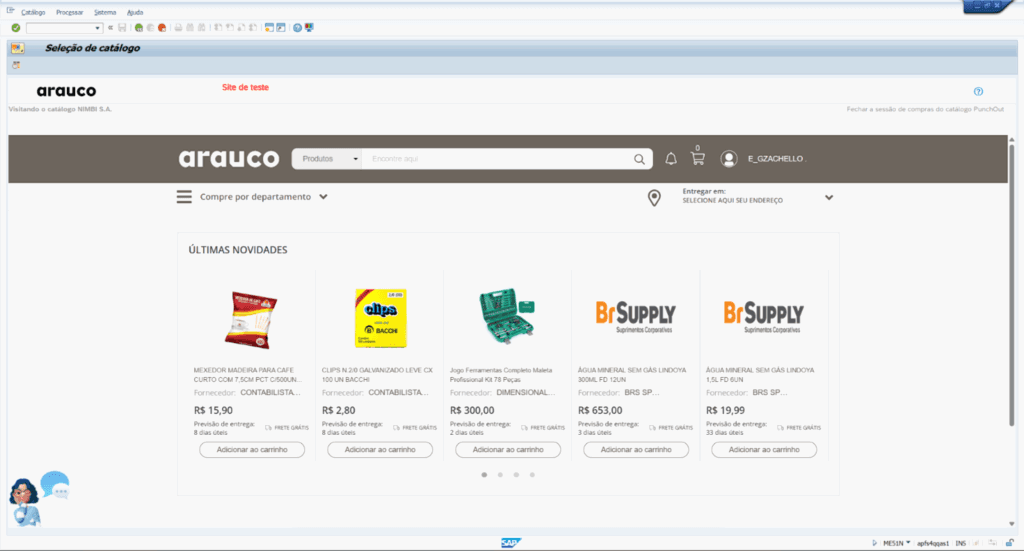Expand the Entregar em address chevron
The width and height of the screenshot is (1024, 551).
pos(829,198)
